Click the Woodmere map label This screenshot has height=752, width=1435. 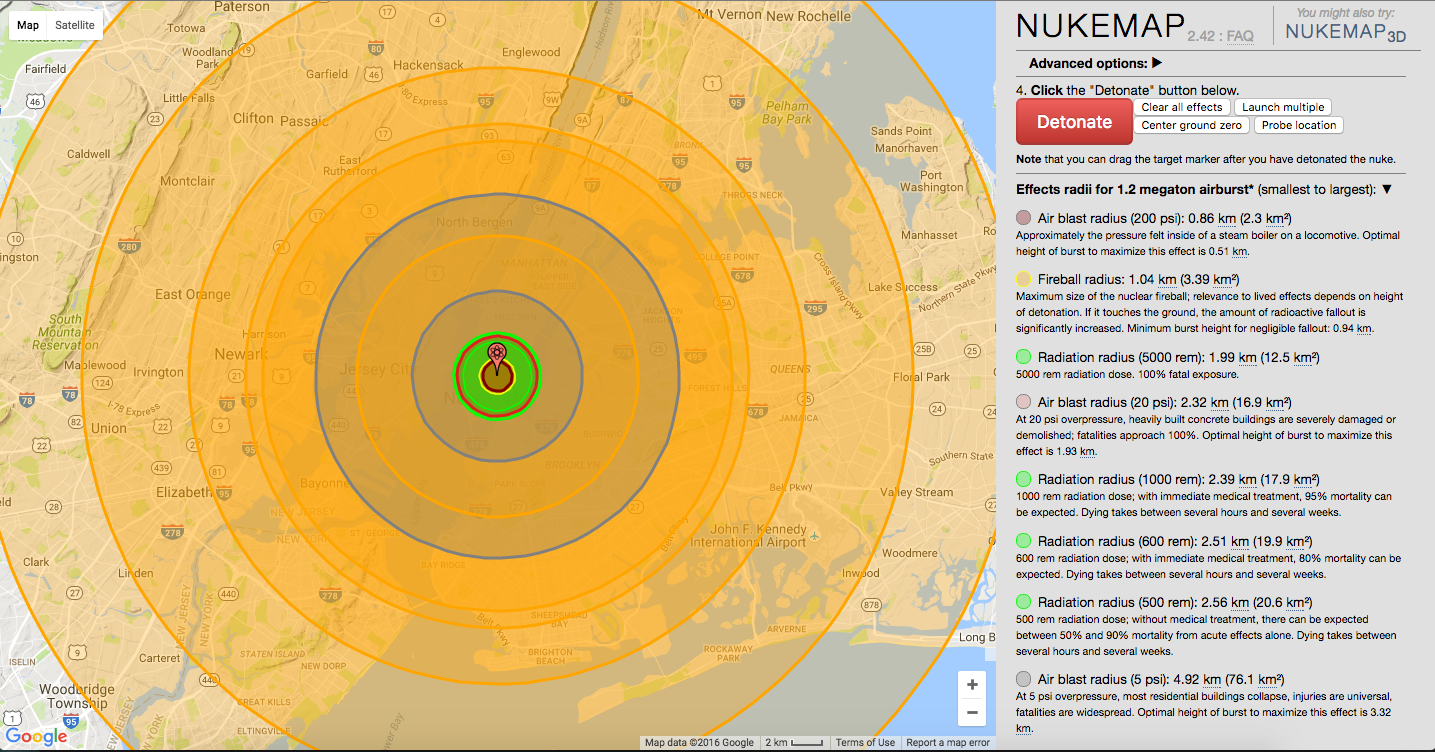tap(909, 552)
